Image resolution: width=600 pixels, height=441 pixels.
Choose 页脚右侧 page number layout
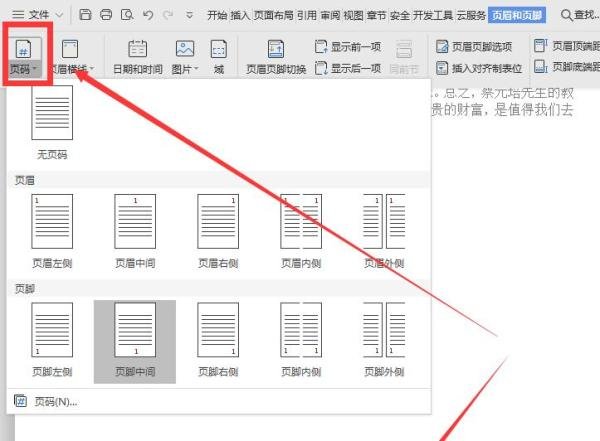(x=218, y=340)
